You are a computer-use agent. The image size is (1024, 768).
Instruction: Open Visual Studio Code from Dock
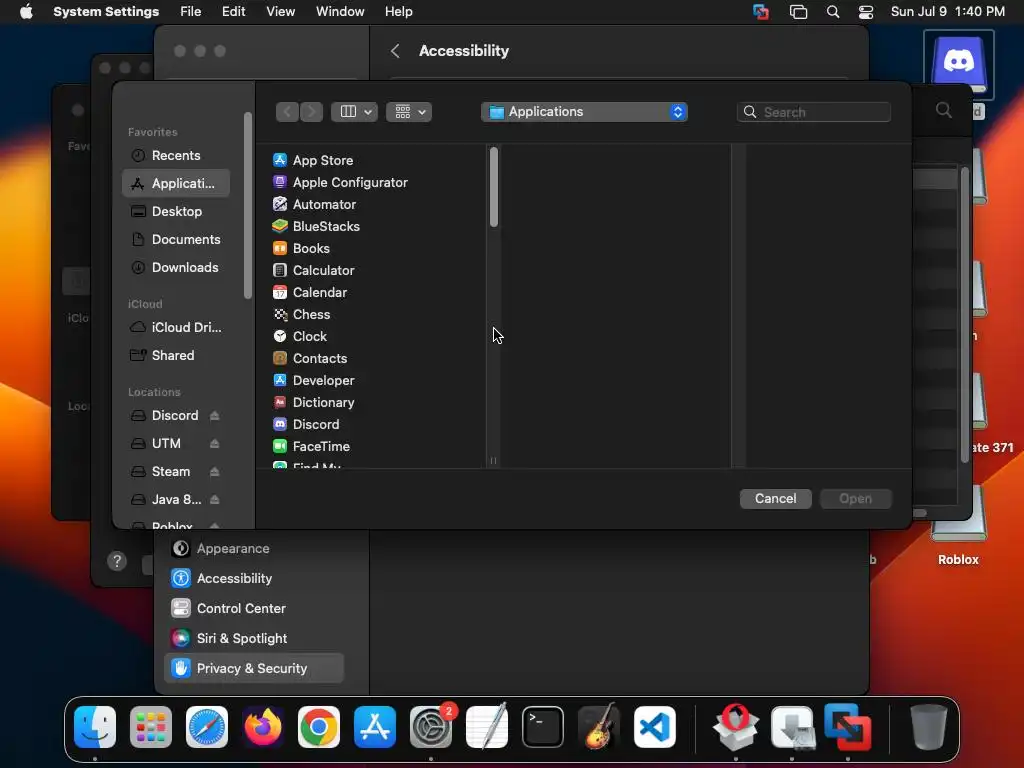tap(654, 727)
